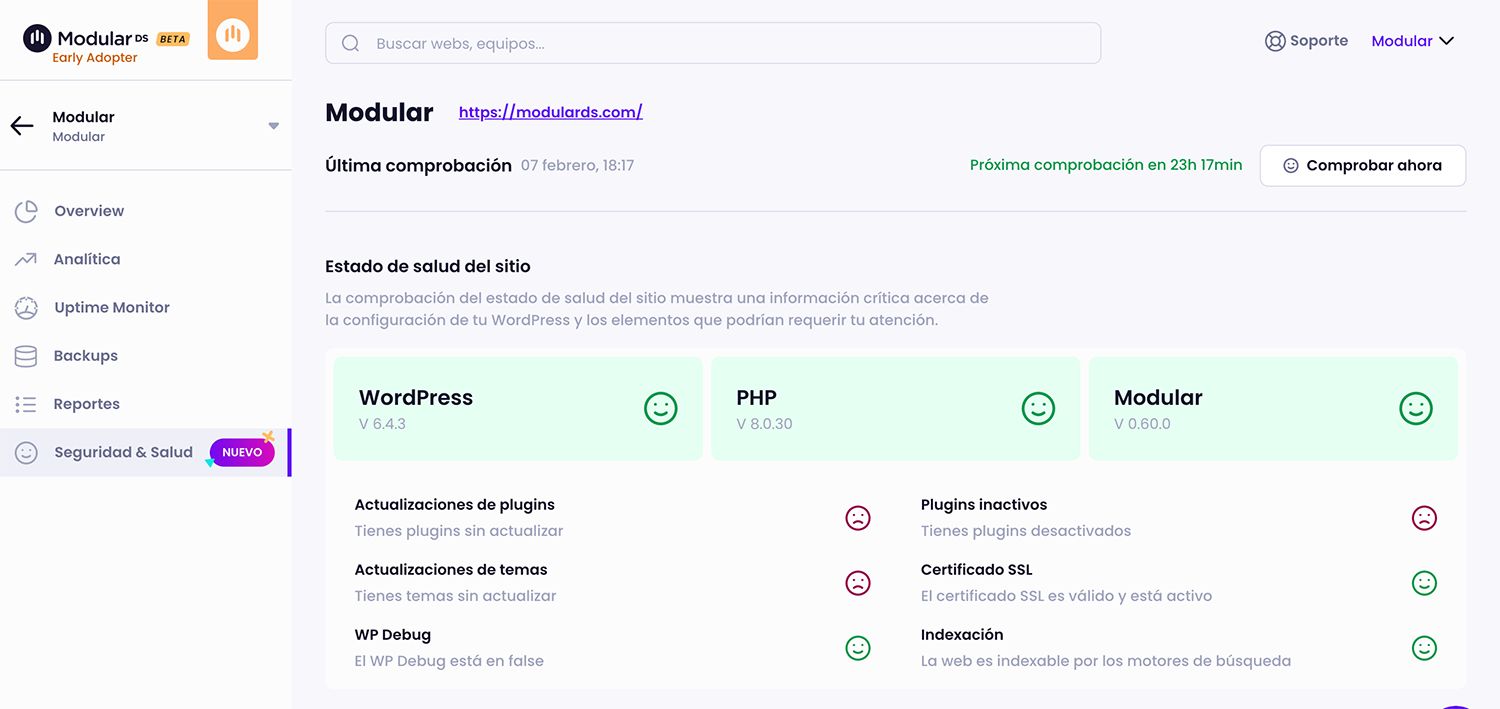The height and width of the screenshot is (709, 1500).
Task: Open Uptime Monitor page
Action: (111, 307)
